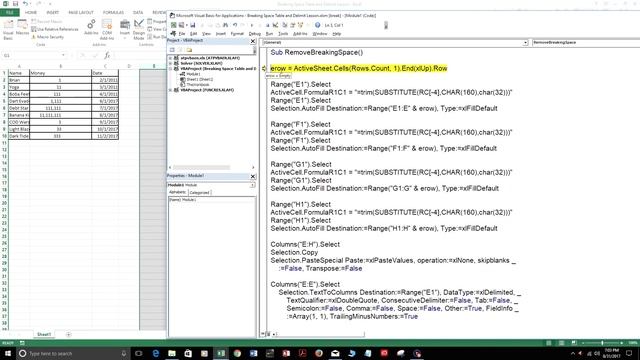Image resolution: width=640 pixels, height=360 pixels.
Task: Open Edge browser from taskbar
Action: pyautogui.click(x=156, y=353)
